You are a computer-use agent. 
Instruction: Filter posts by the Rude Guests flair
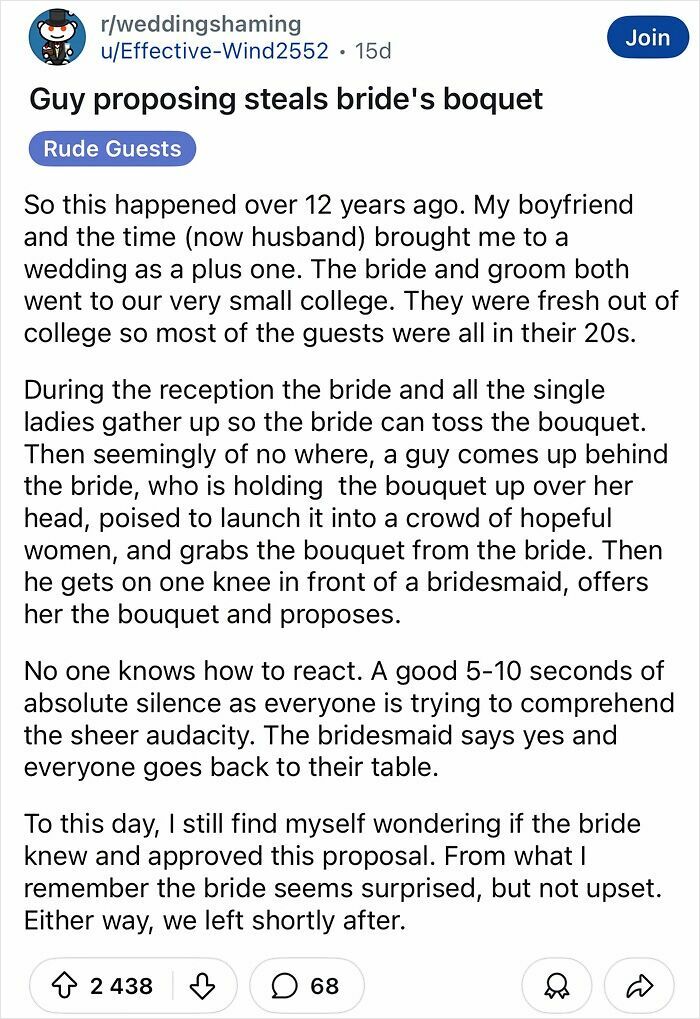(x=112, y=148)
